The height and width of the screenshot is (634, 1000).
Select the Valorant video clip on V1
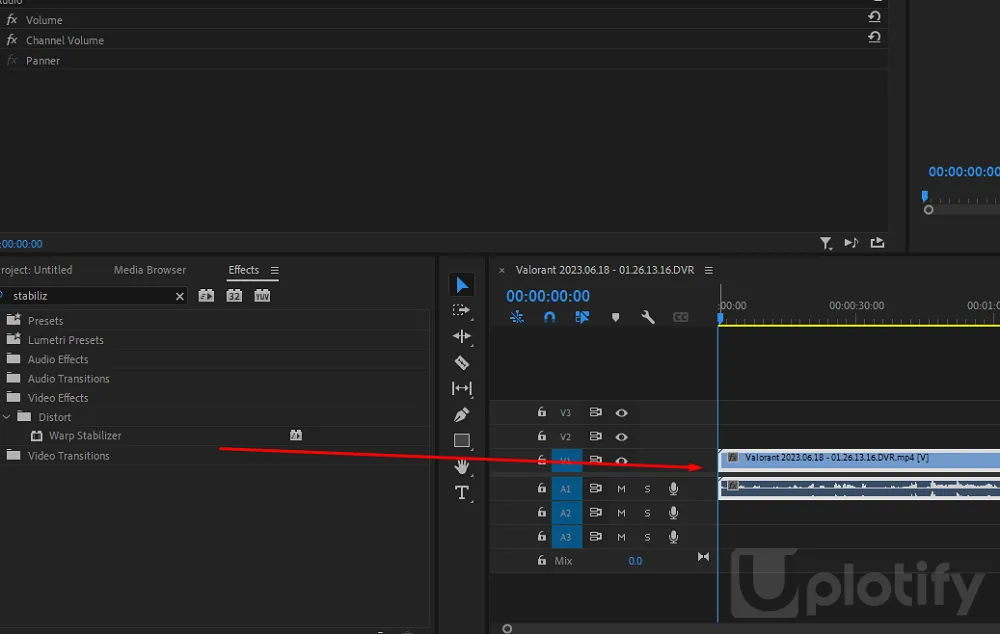pyautogui.click(x=859, y=459)
